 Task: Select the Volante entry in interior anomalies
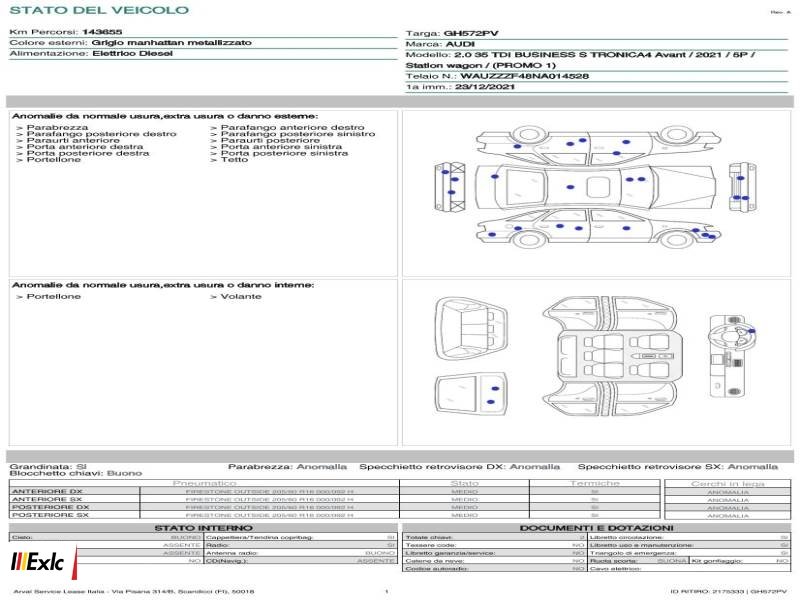(241, 296)
